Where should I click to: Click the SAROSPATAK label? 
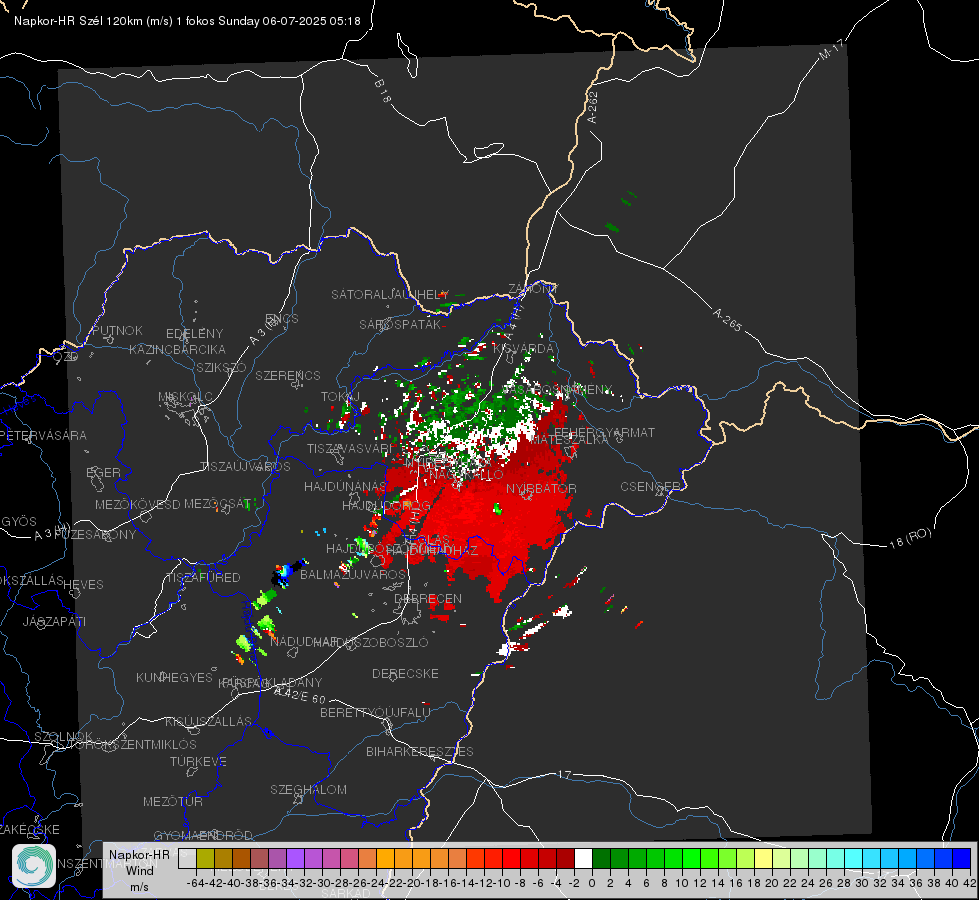pos(400,324)
